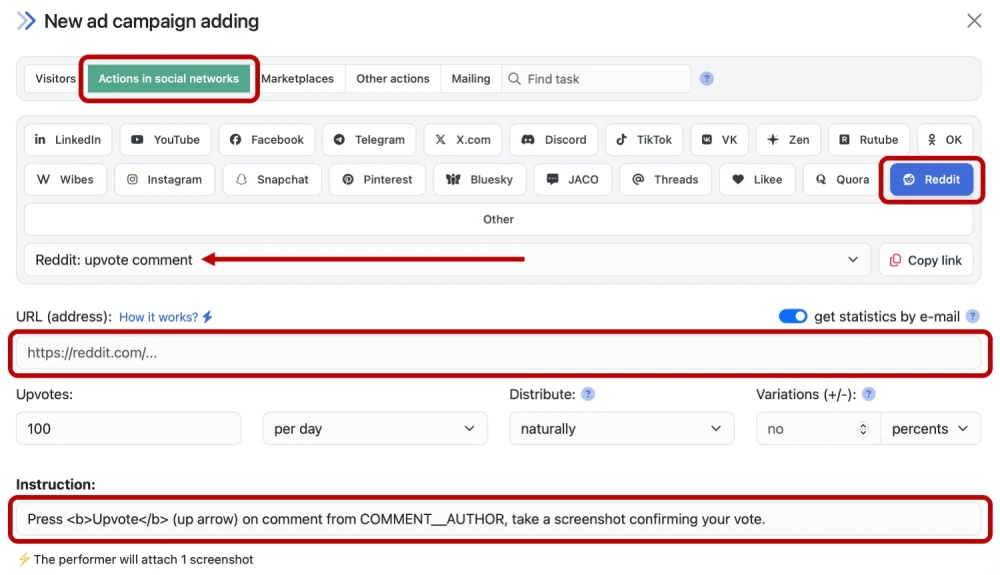This screenshot has height=575, width=1000.
Task: Choose the JACO network button
Action: [573, 180]
